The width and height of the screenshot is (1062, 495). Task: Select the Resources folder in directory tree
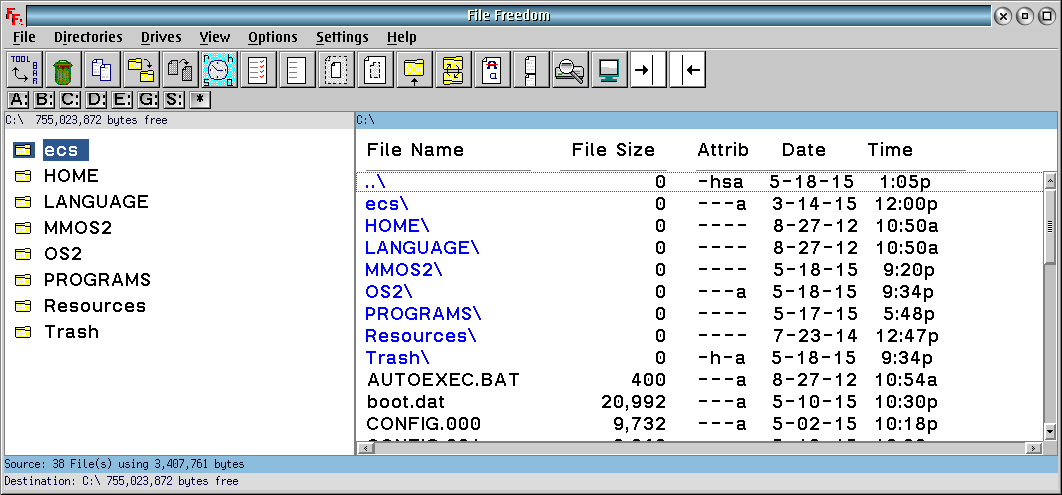pyautogui.click(x=94, y=306)
